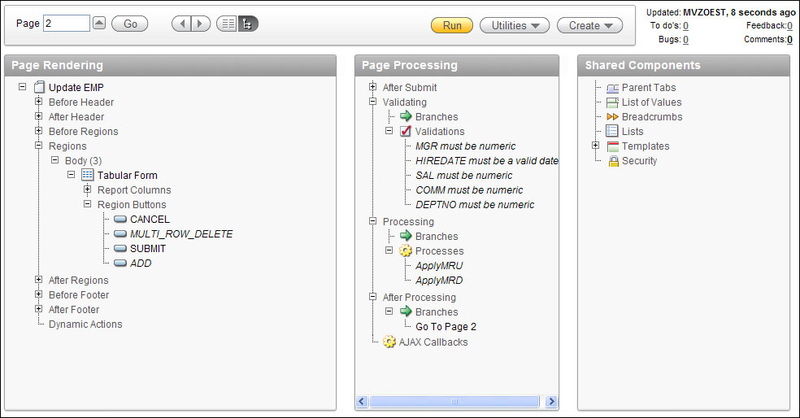
Task: Click the Lists icon
Action: 612,131
